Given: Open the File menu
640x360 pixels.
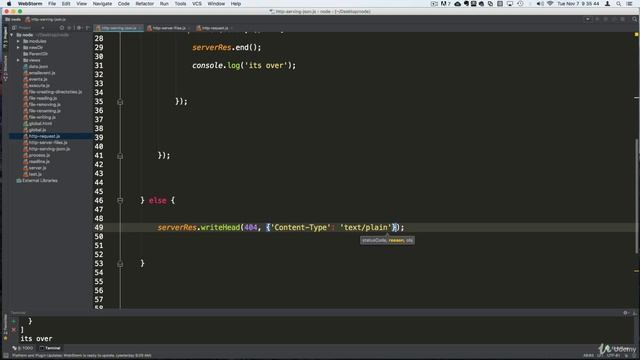Looking at the screenshot, I should [52, 4].
